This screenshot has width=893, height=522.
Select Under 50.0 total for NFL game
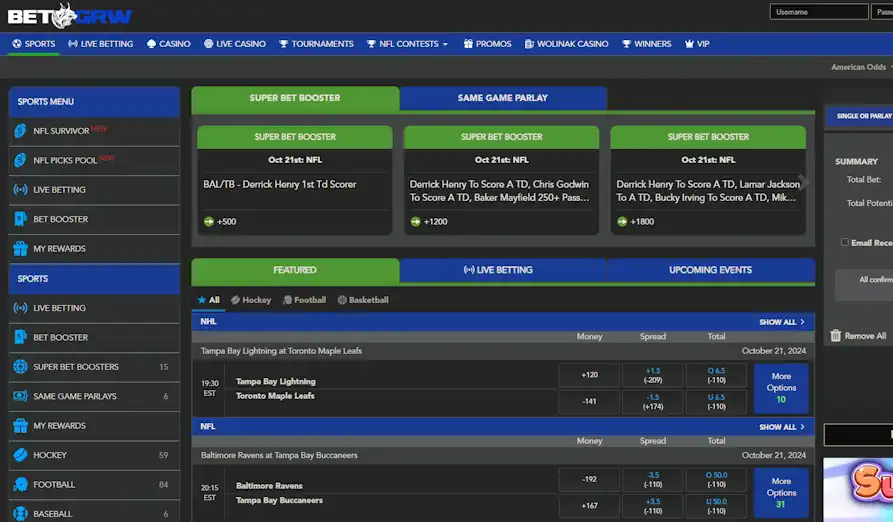point(716,505)
